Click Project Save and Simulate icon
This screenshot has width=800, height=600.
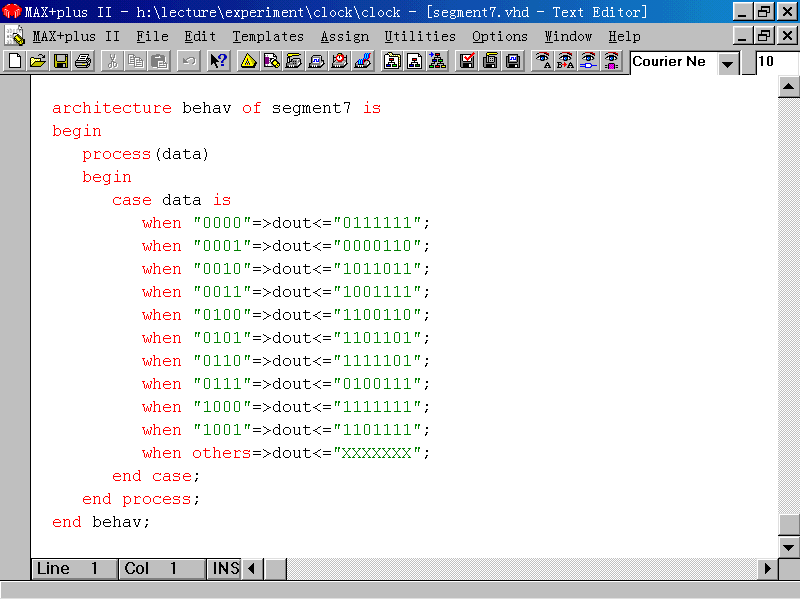[x=513, y=61]
